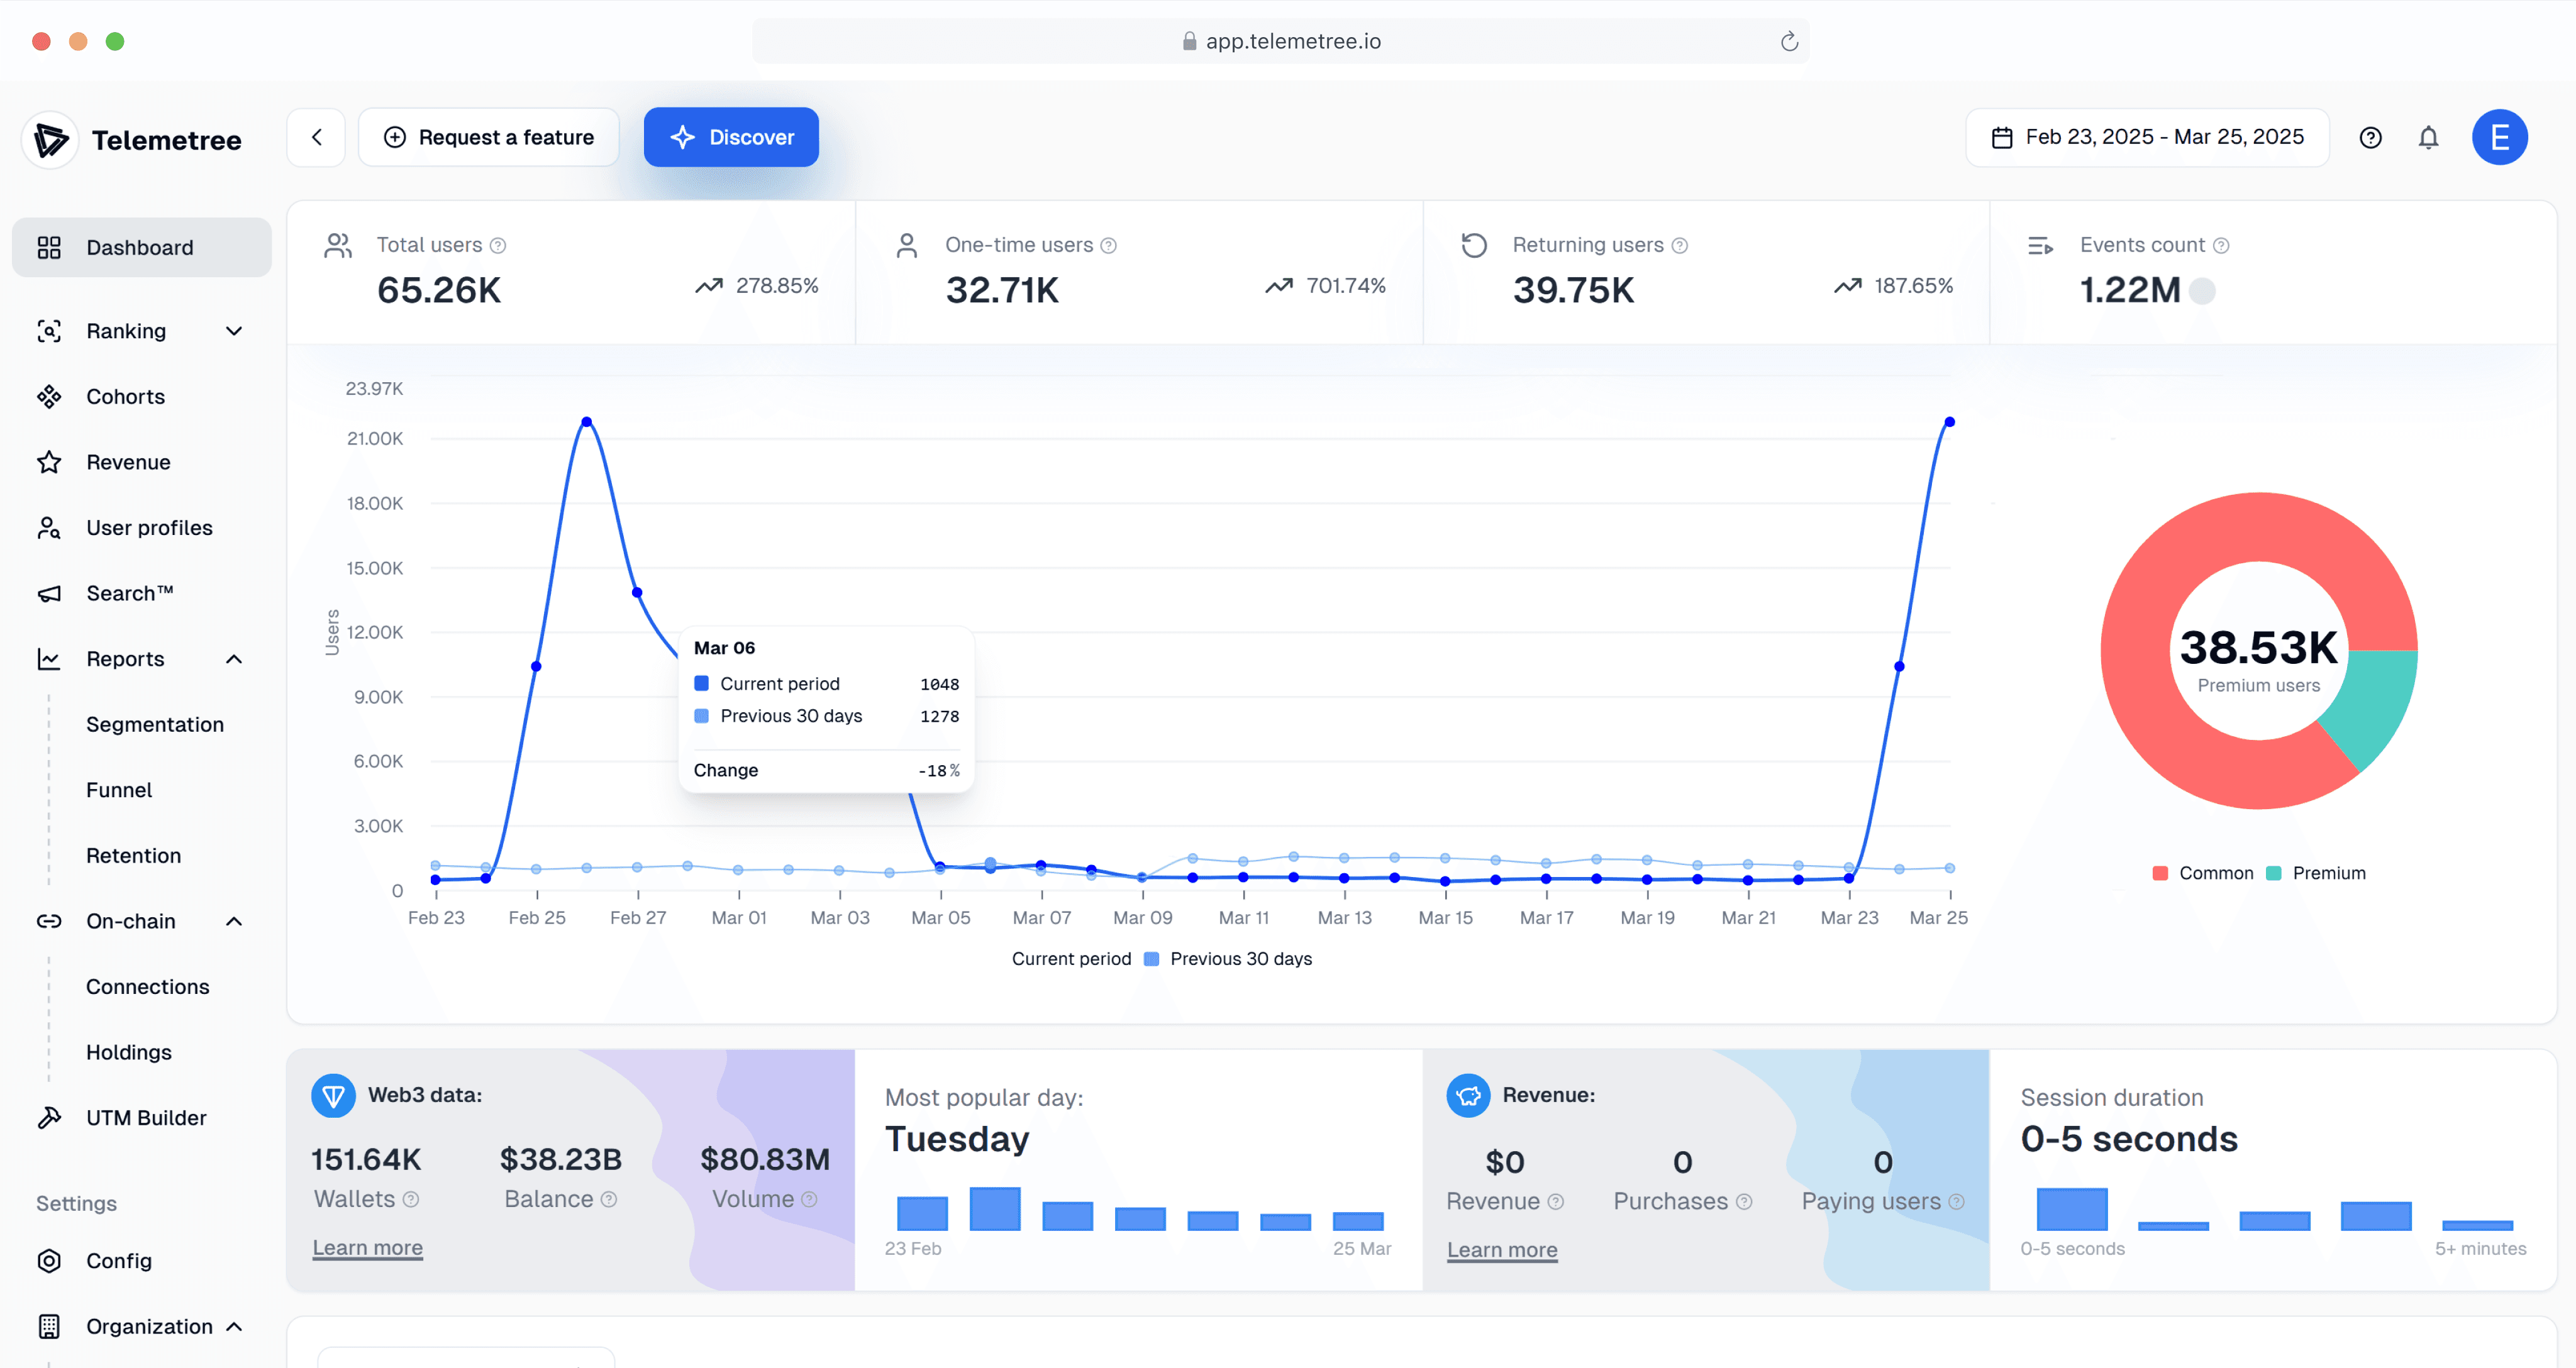The width and height of the screenshot is (2576, 1368).
Task: Toggle Premium segment in donut legend
Action: tap(2316, 873)
